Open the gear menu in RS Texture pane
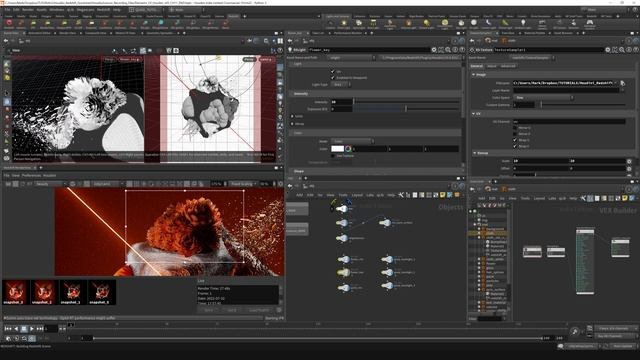This screenshot has width=640, height=360. tap(608, 50)
